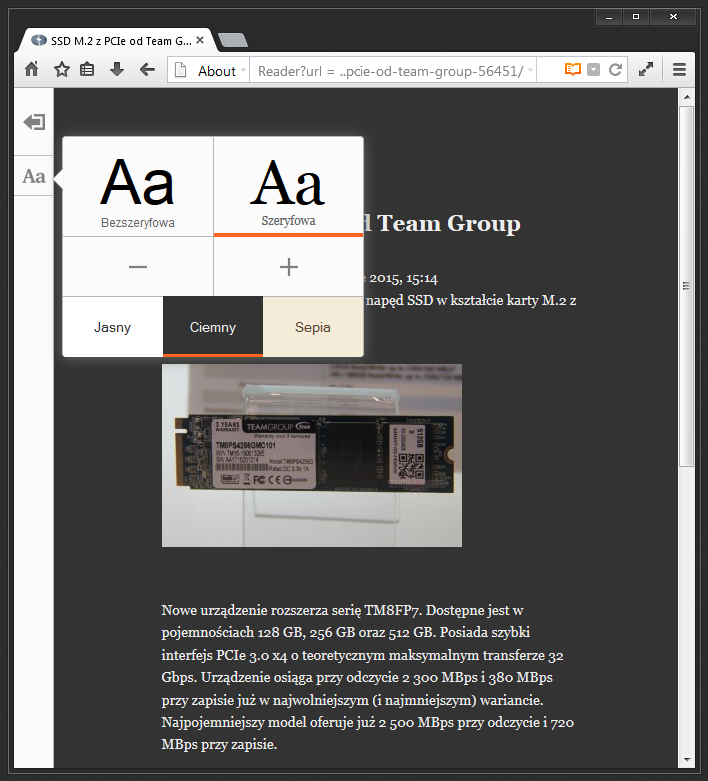Minimize the browser window
The height and width of the screenshot is (781, 708).
coord(609,17)
